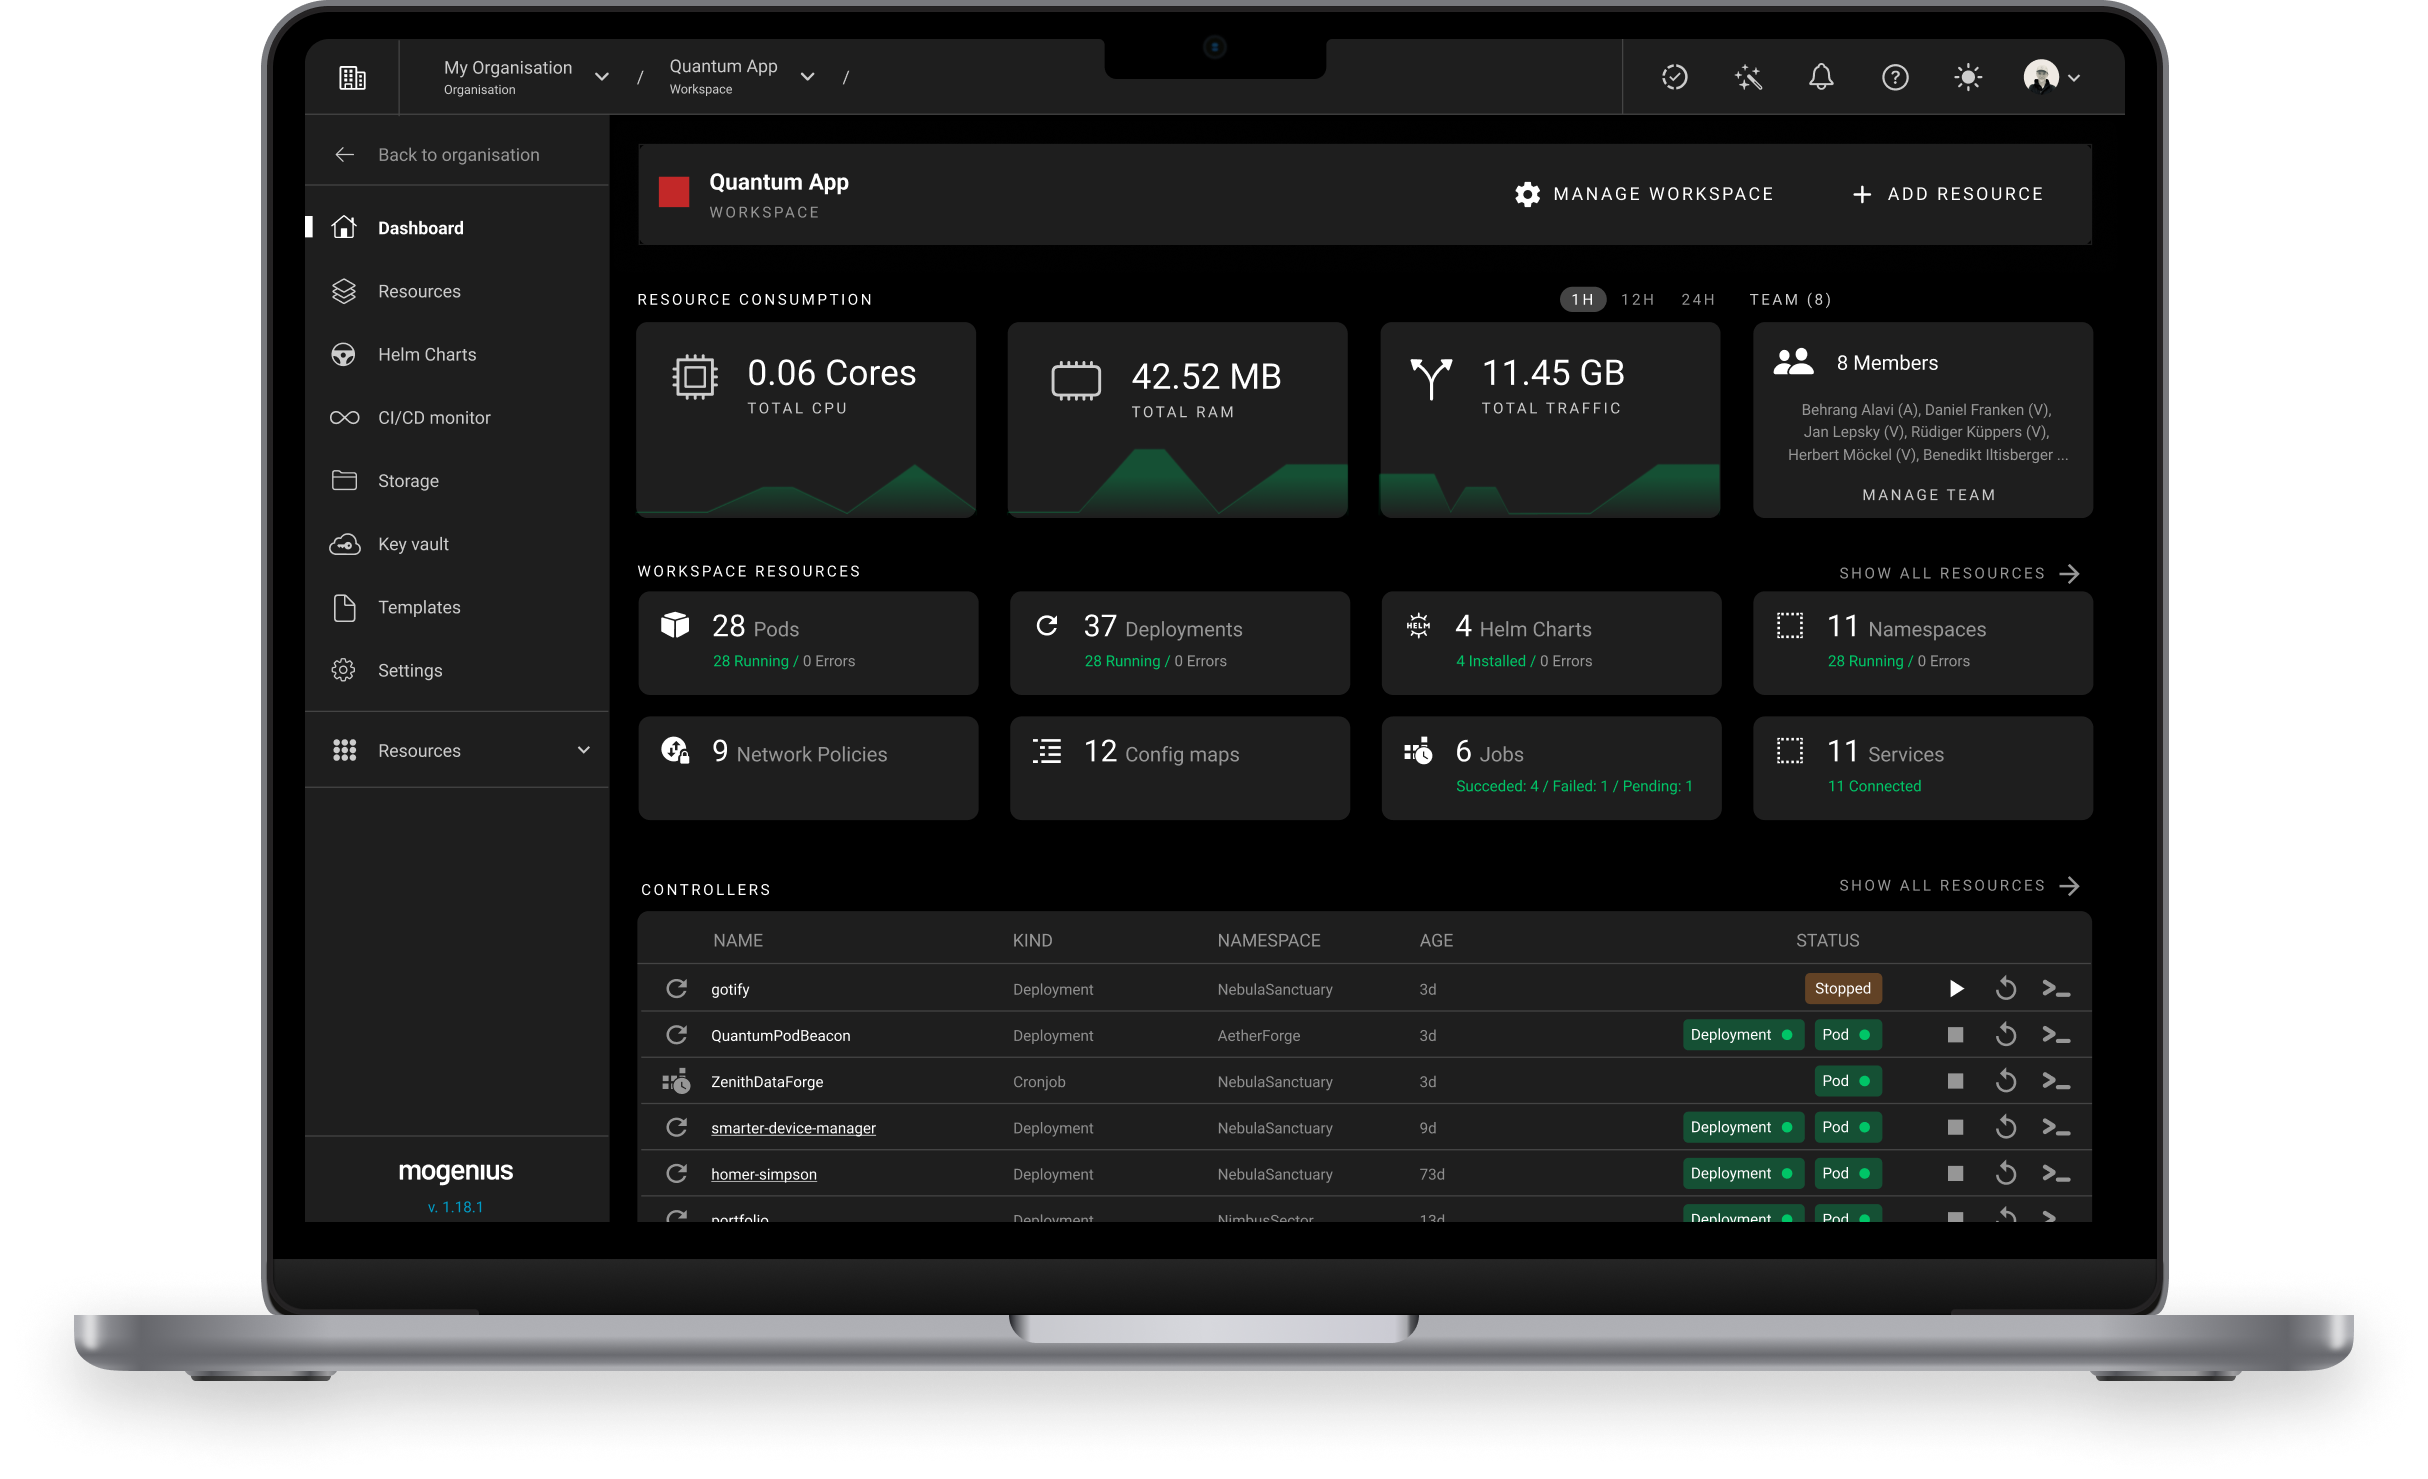Click the organisation building icon in header
Image resolution: width=2428 pixels, height=1479 pixels.
352,78
